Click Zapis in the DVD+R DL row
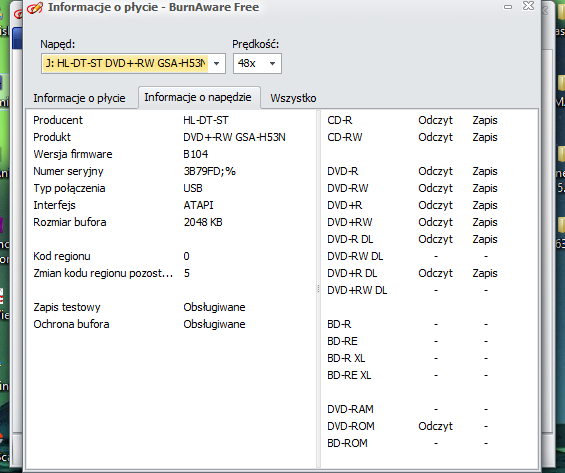 (485, 273)
